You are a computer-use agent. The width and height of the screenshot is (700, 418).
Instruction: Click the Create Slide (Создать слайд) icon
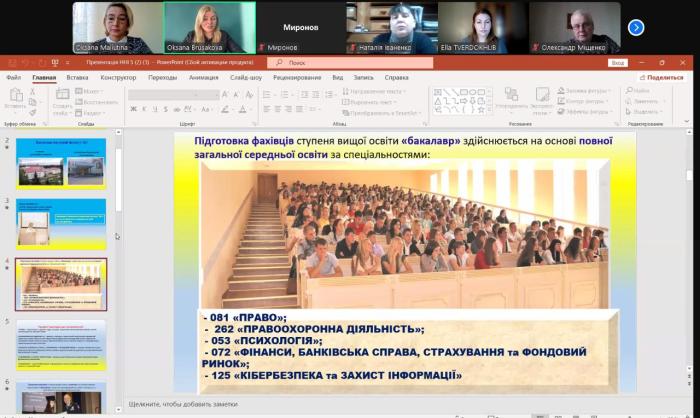click(62, 98)
